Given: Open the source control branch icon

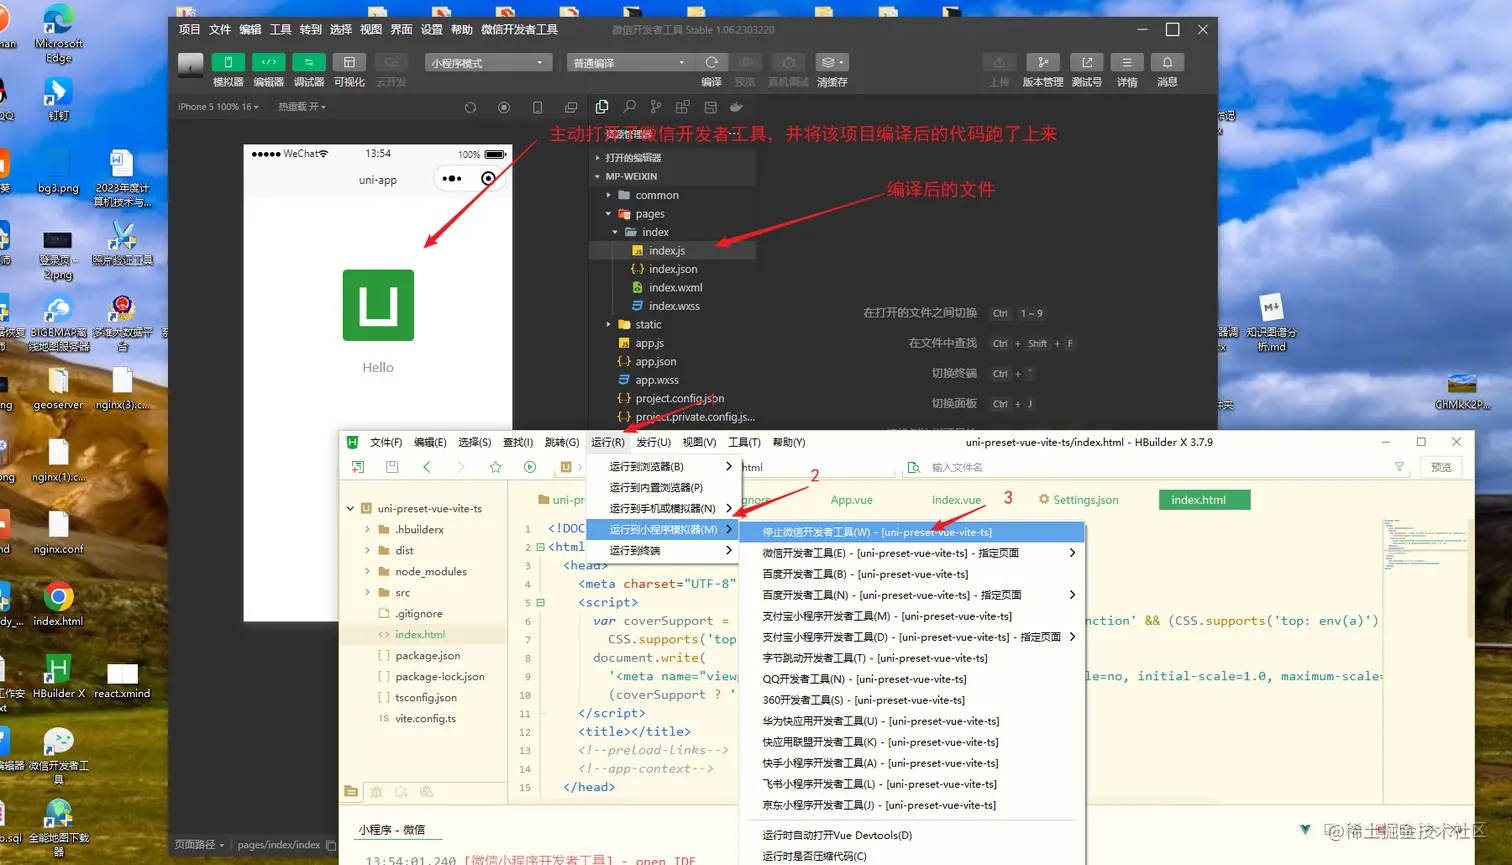Looking at the screenshot, I should click(x=656, y=106).
